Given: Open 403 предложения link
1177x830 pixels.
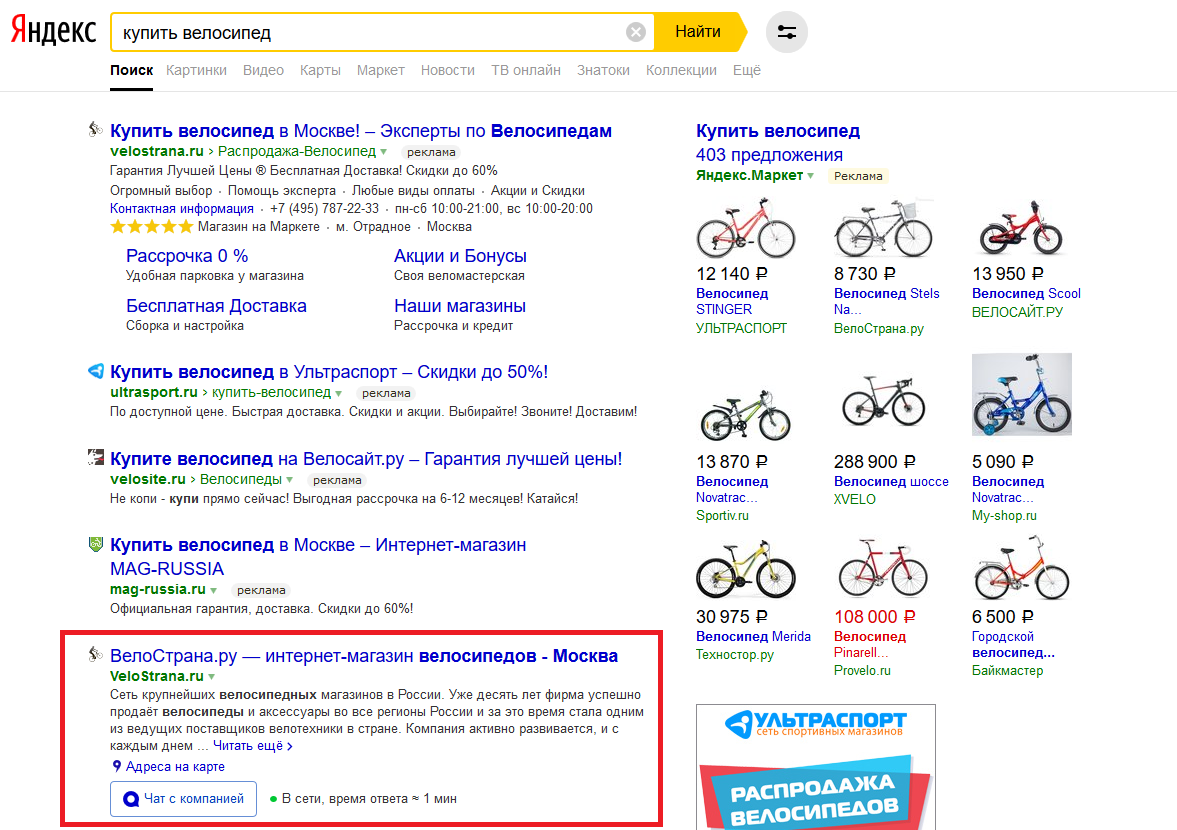Looking at the screenshot, I should 769,155.
